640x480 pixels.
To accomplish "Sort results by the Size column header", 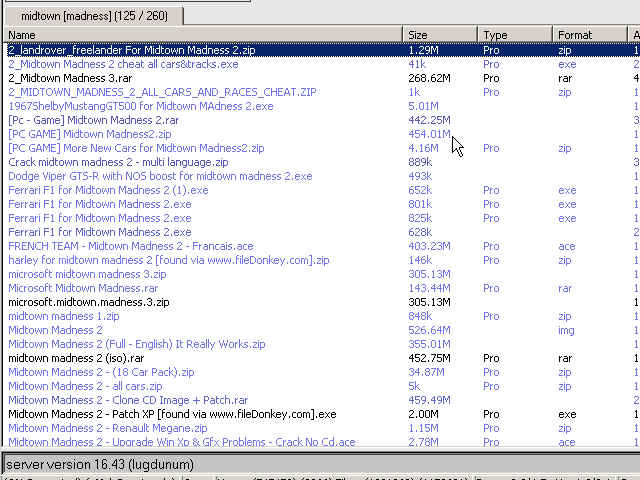I will click(x=440, y=35).
